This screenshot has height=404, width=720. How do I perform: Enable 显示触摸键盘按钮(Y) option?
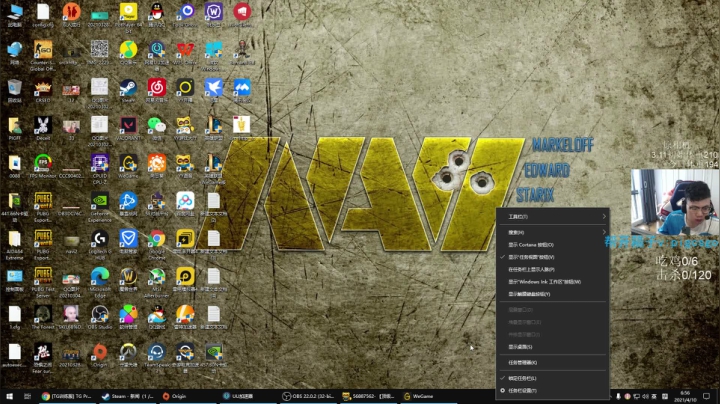[x=552, y=294]
